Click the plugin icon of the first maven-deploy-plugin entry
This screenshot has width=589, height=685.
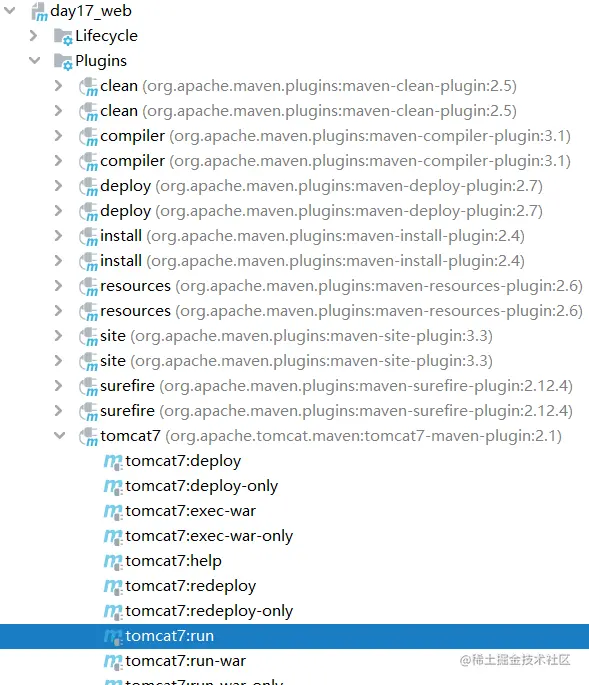(x=89, y=187)
